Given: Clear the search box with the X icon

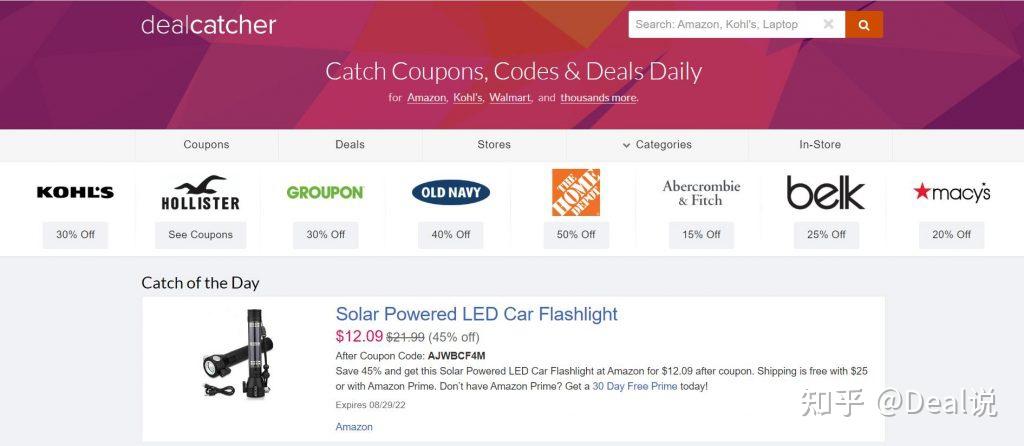Looking at the screenshot, I should (x=828, y=25).
